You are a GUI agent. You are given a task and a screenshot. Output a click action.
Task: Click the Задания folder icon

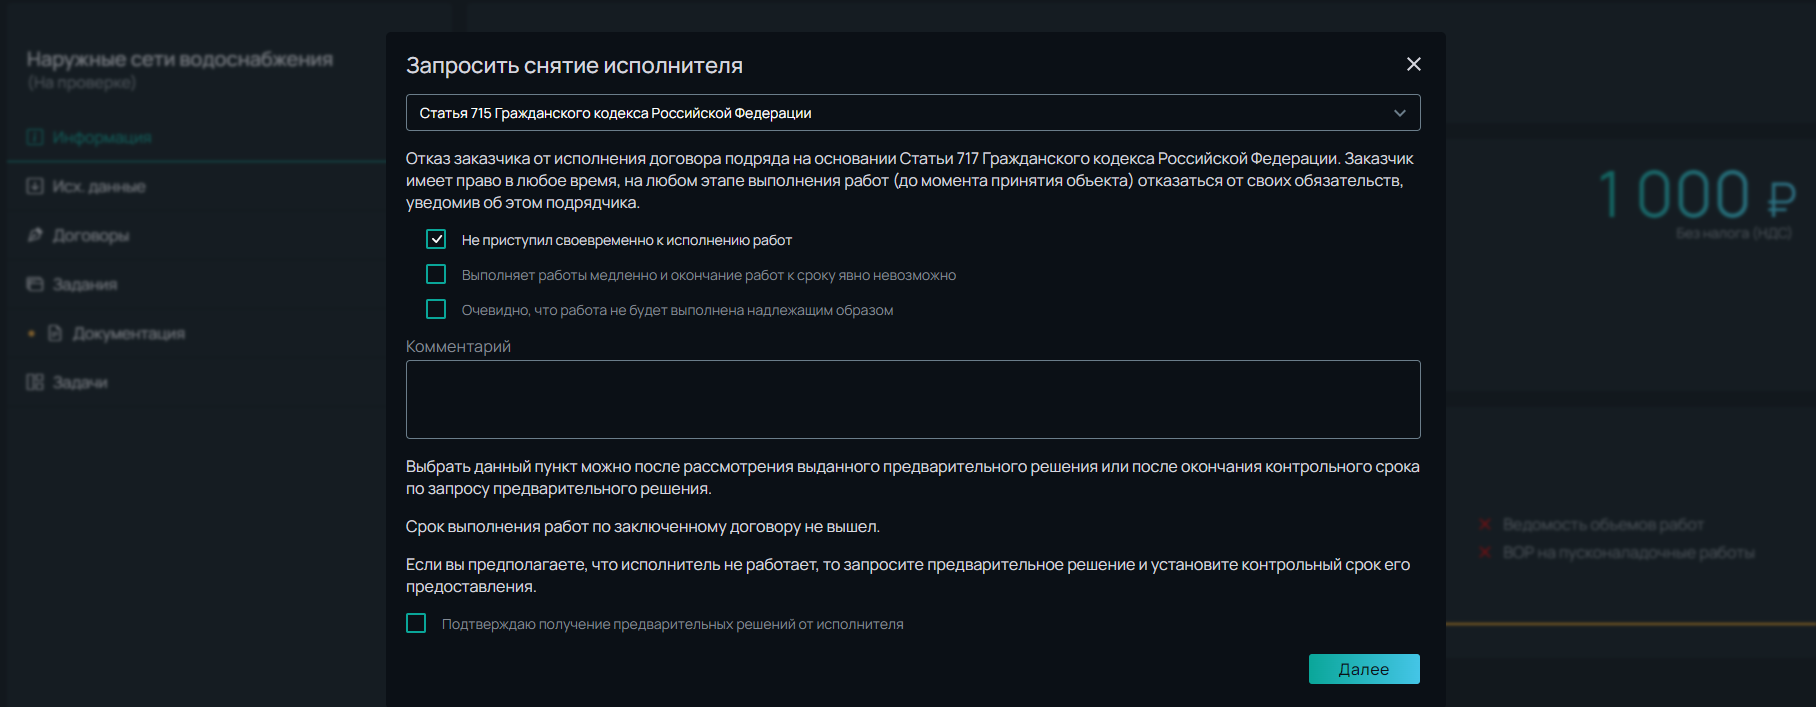[x=35, y=284]
